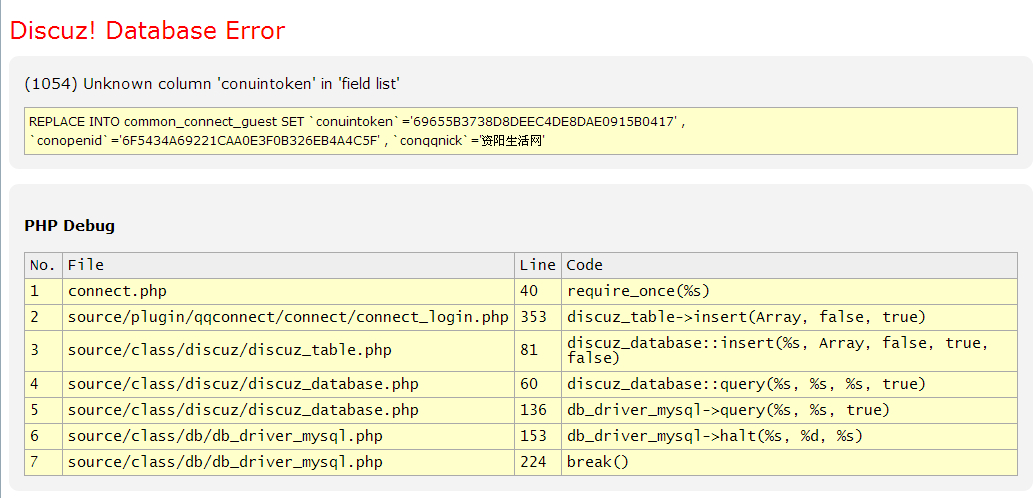Click the discuz_database::insert code cell
Screen dimensions: 1036x498
pyautogui.click(x=777, y=350)
